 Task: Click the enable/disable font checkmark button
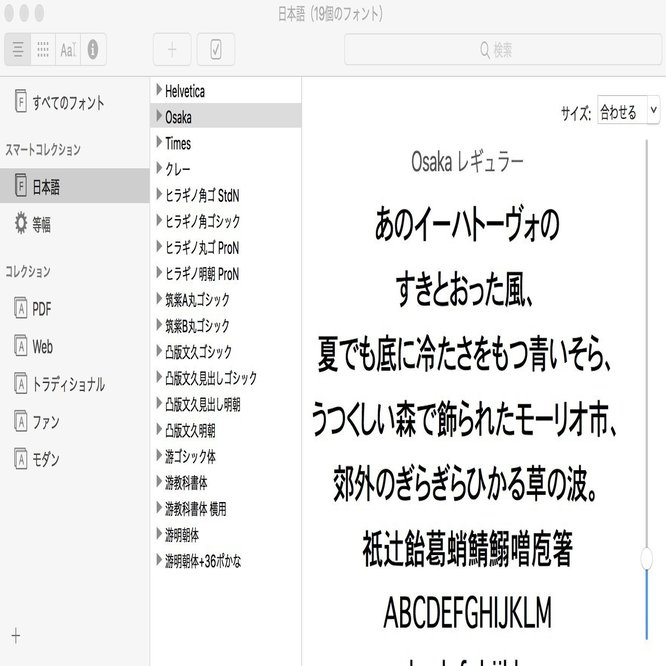pos(216,50)
